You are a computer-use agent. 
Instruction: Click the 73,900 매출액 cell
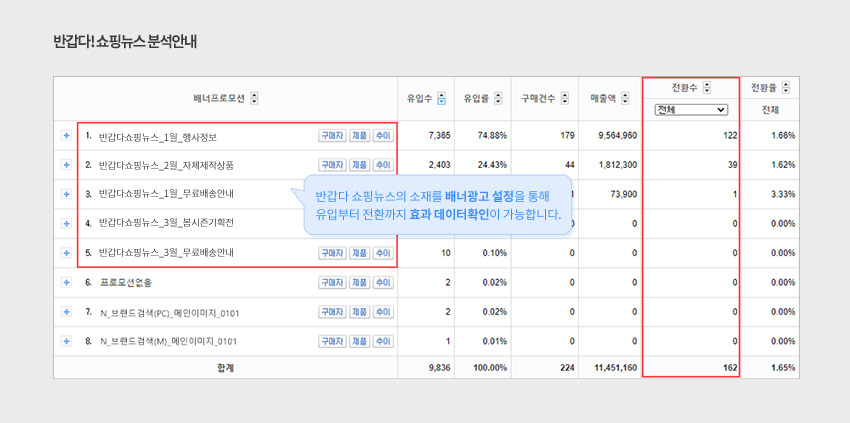(624, 194)
